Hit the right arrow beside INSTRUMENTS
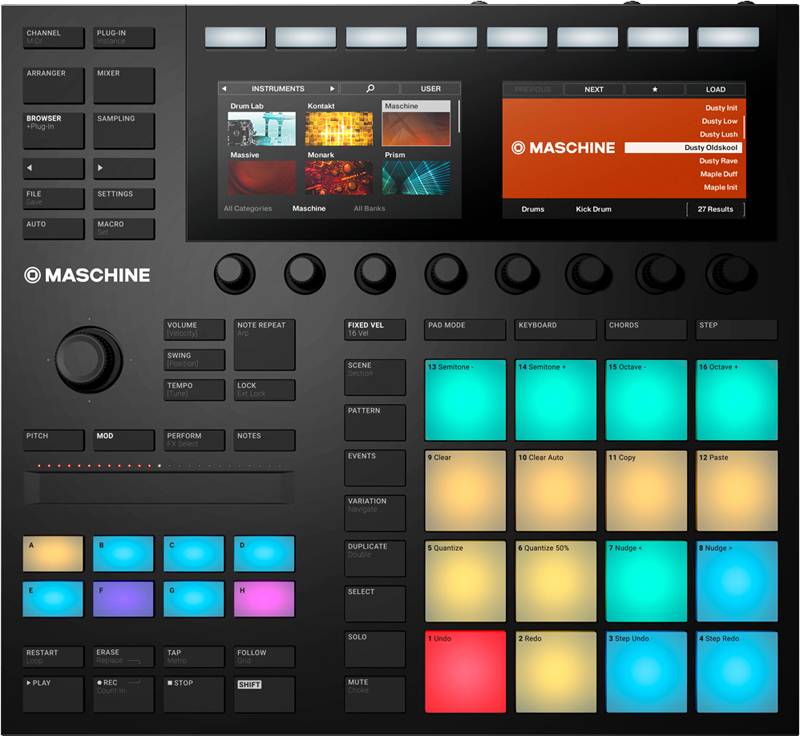The height and width of the screenshot is (736, 800). 332,89
